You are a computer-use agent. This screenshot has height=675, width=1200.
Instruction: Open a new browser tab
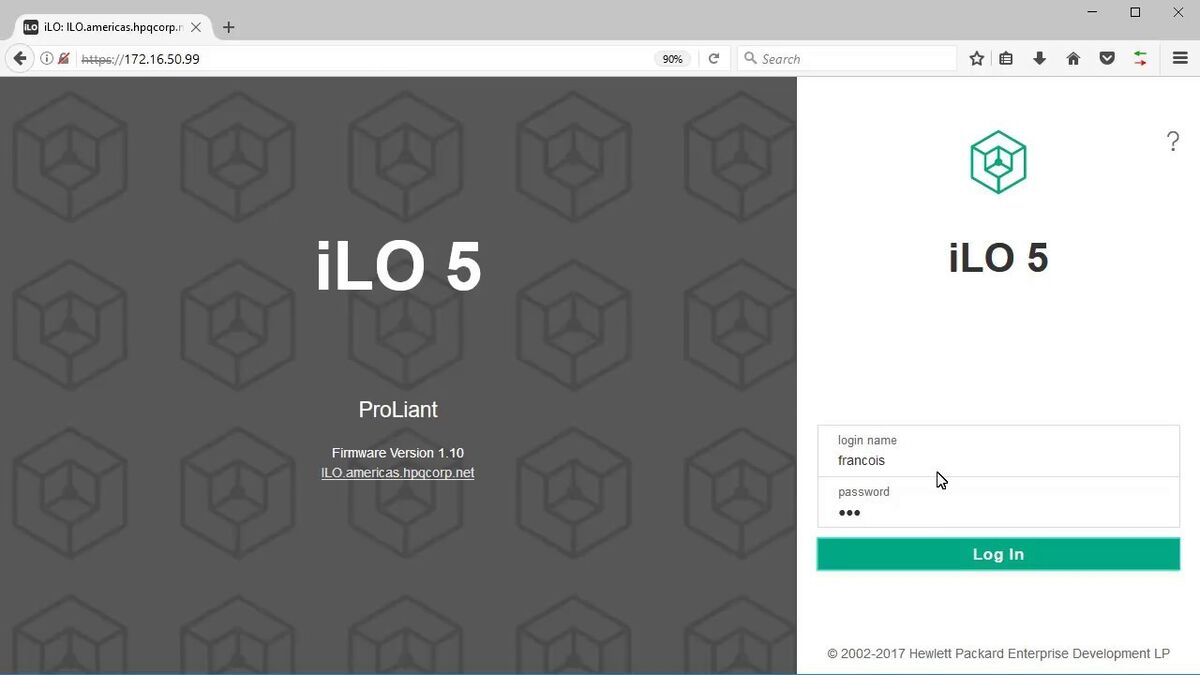[x=228, y=27]
